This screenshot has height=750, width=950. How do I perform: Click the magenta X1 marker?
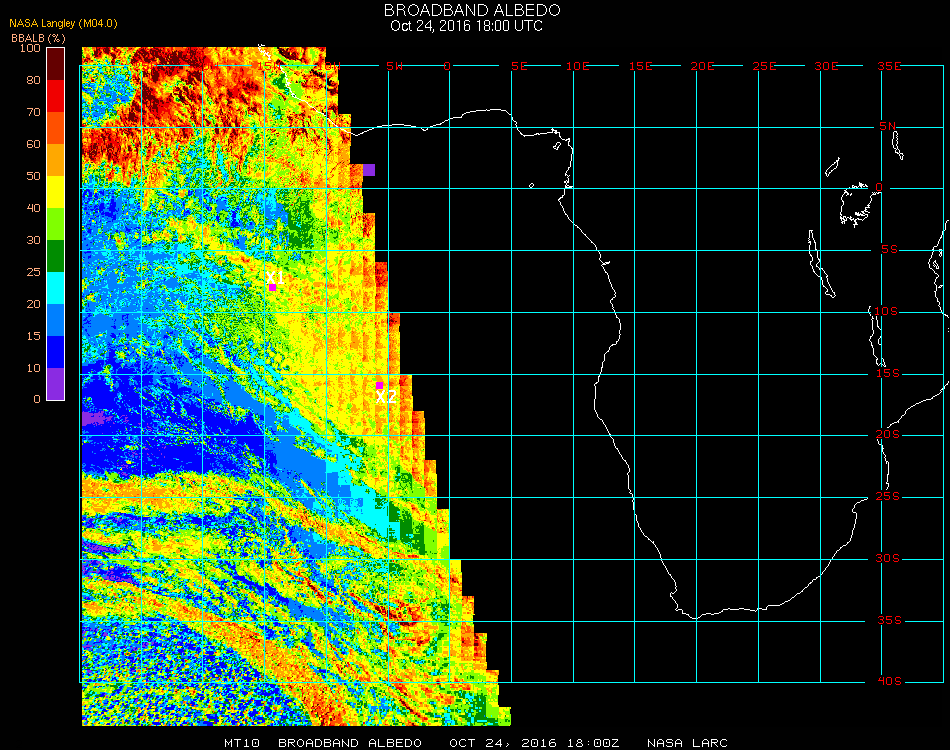(272, 287)
